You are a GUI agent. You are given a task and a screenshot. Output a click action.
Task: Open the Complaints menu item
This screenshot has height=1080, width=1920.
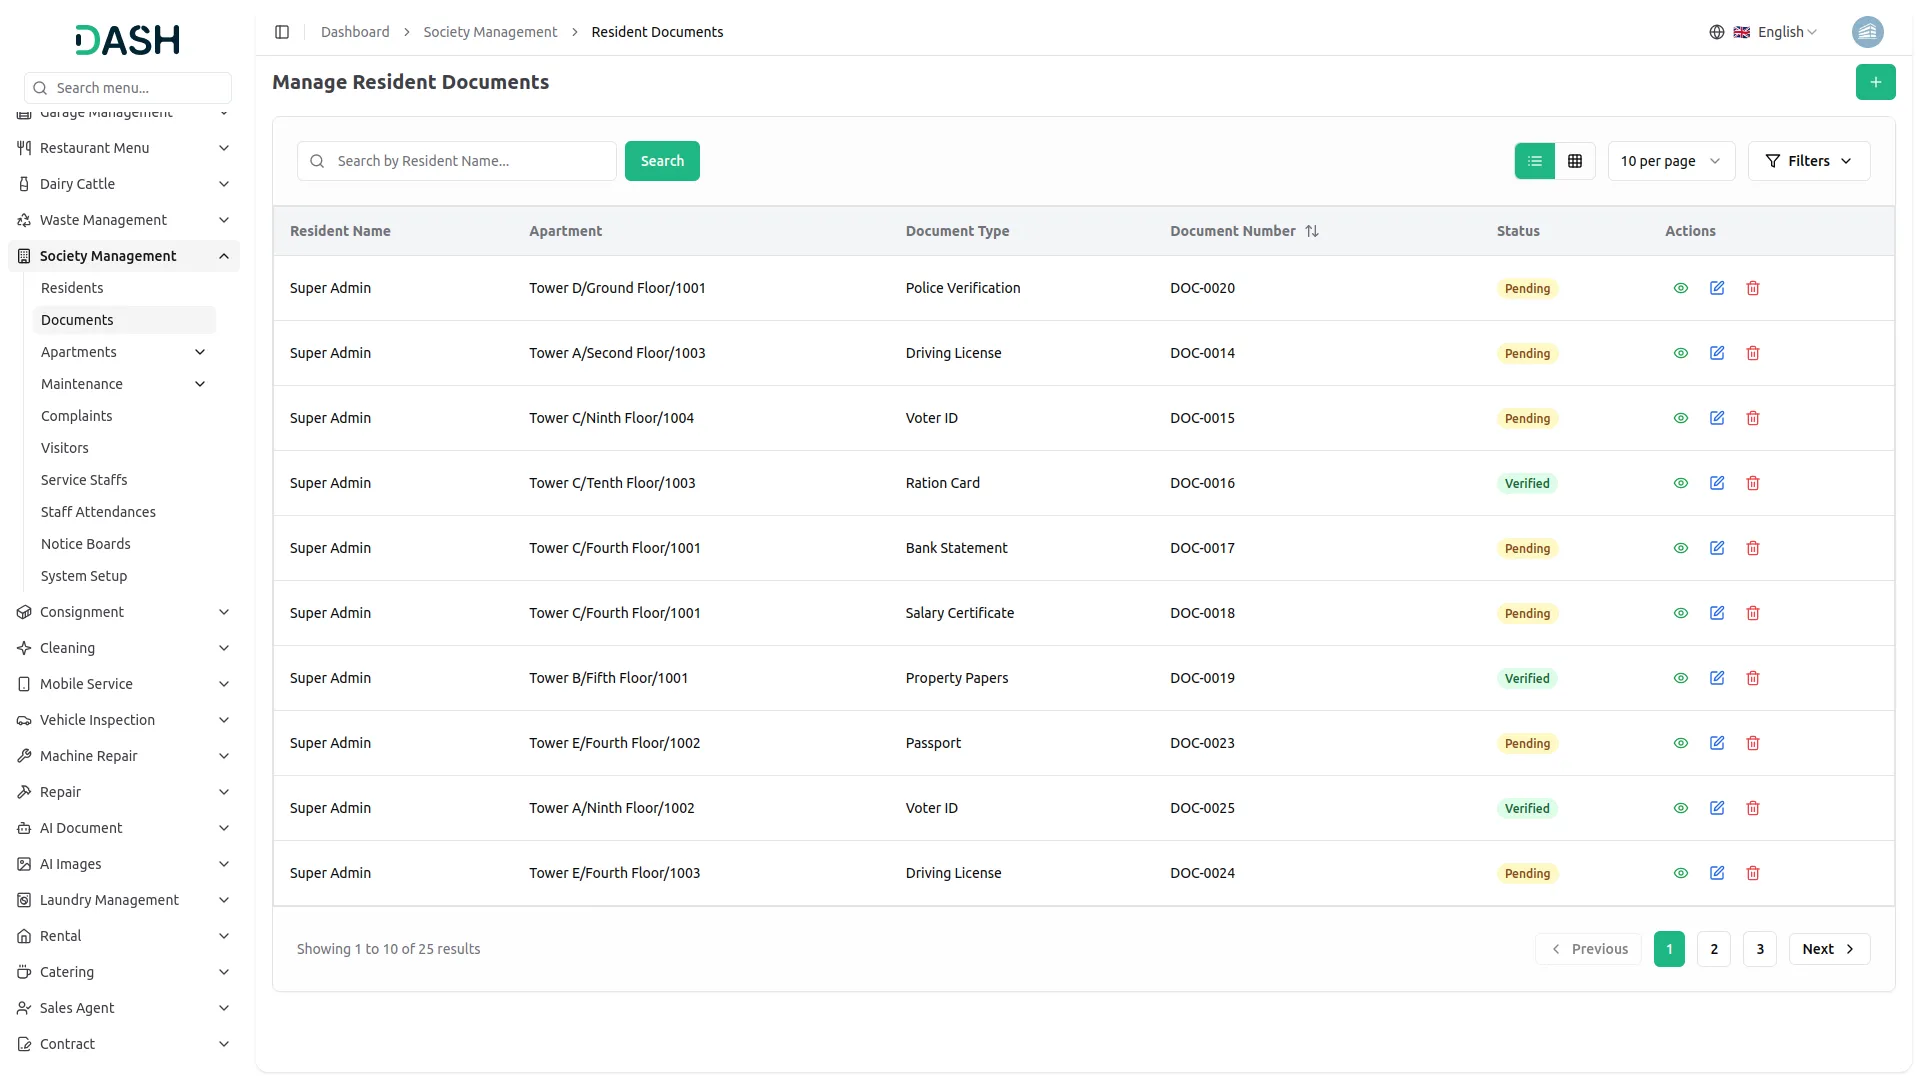(76, 416)
